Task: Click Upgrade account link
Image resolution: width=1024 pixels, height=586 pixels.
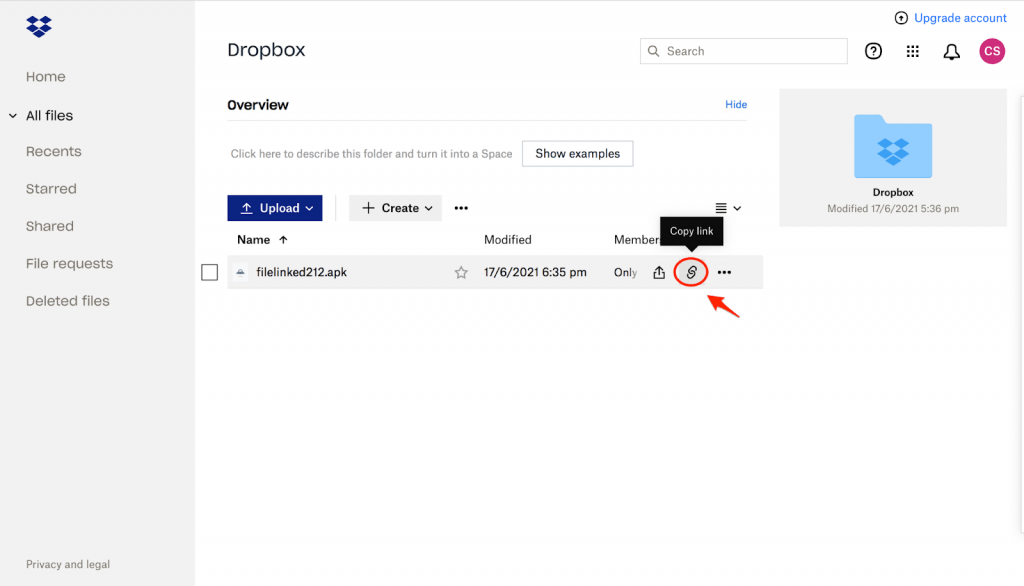Action: click(960, 18)
